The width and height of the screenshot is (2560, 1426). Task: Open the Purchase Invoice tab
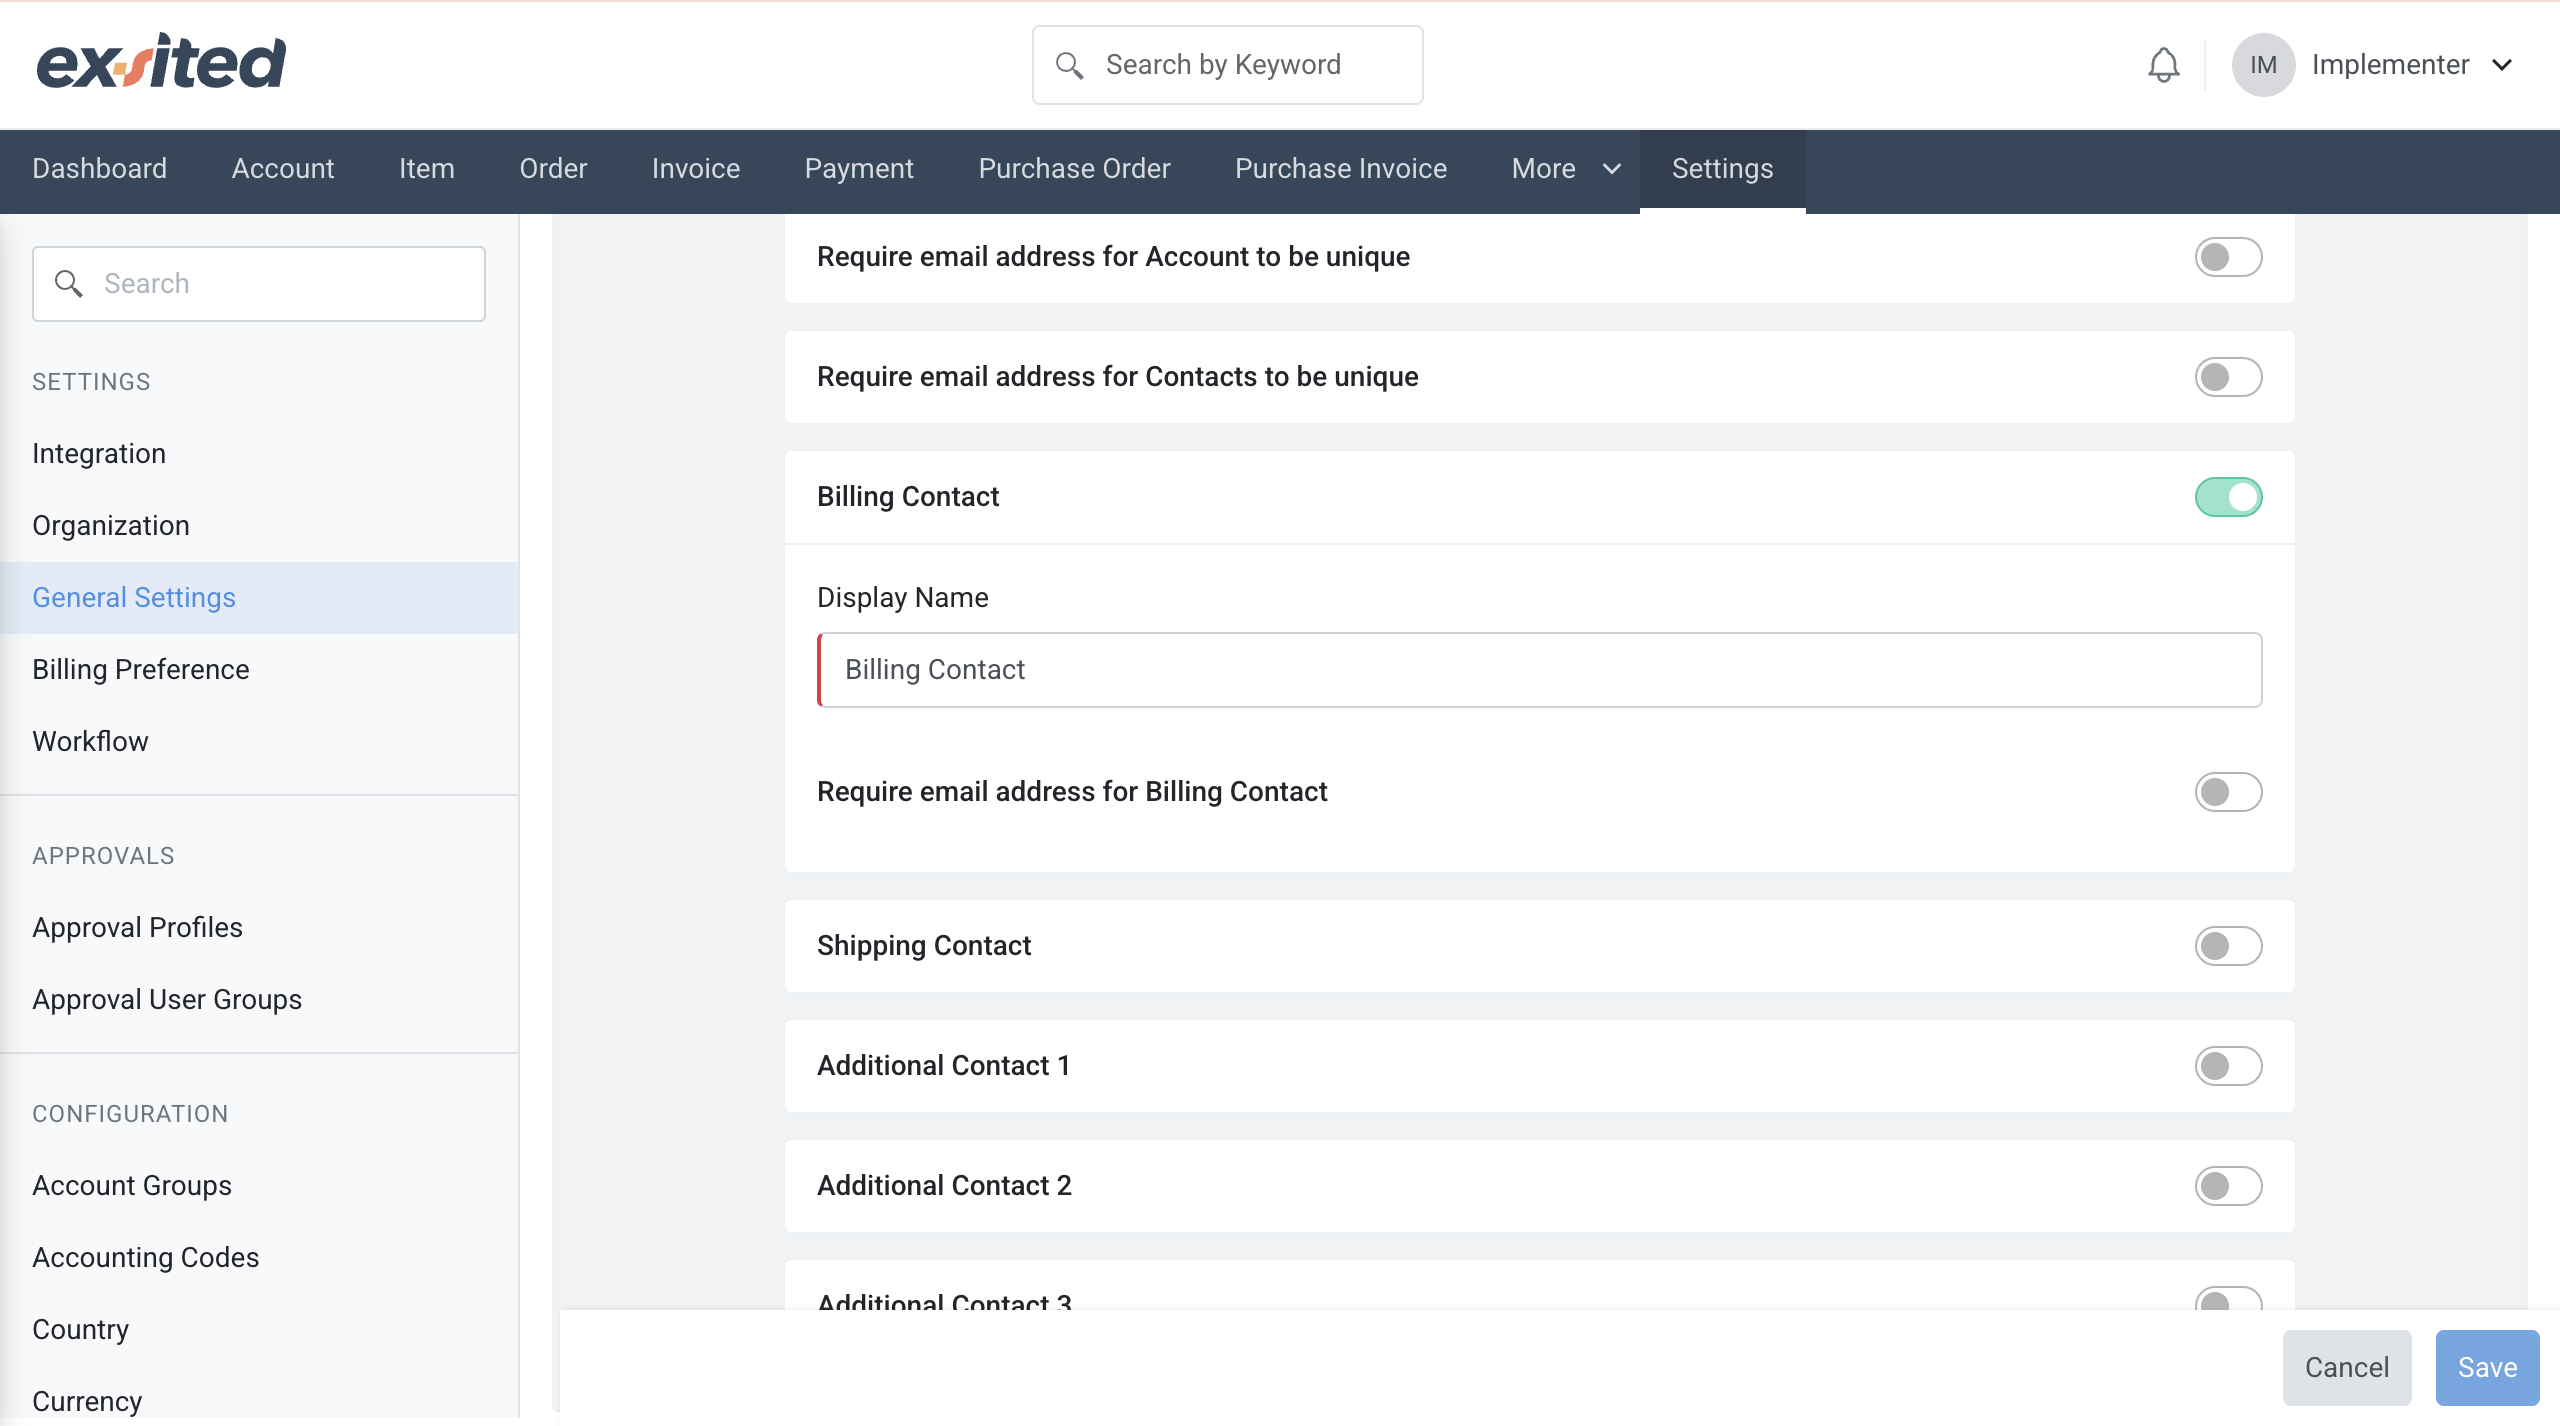pyautogui.click(x=1341, y=169)
